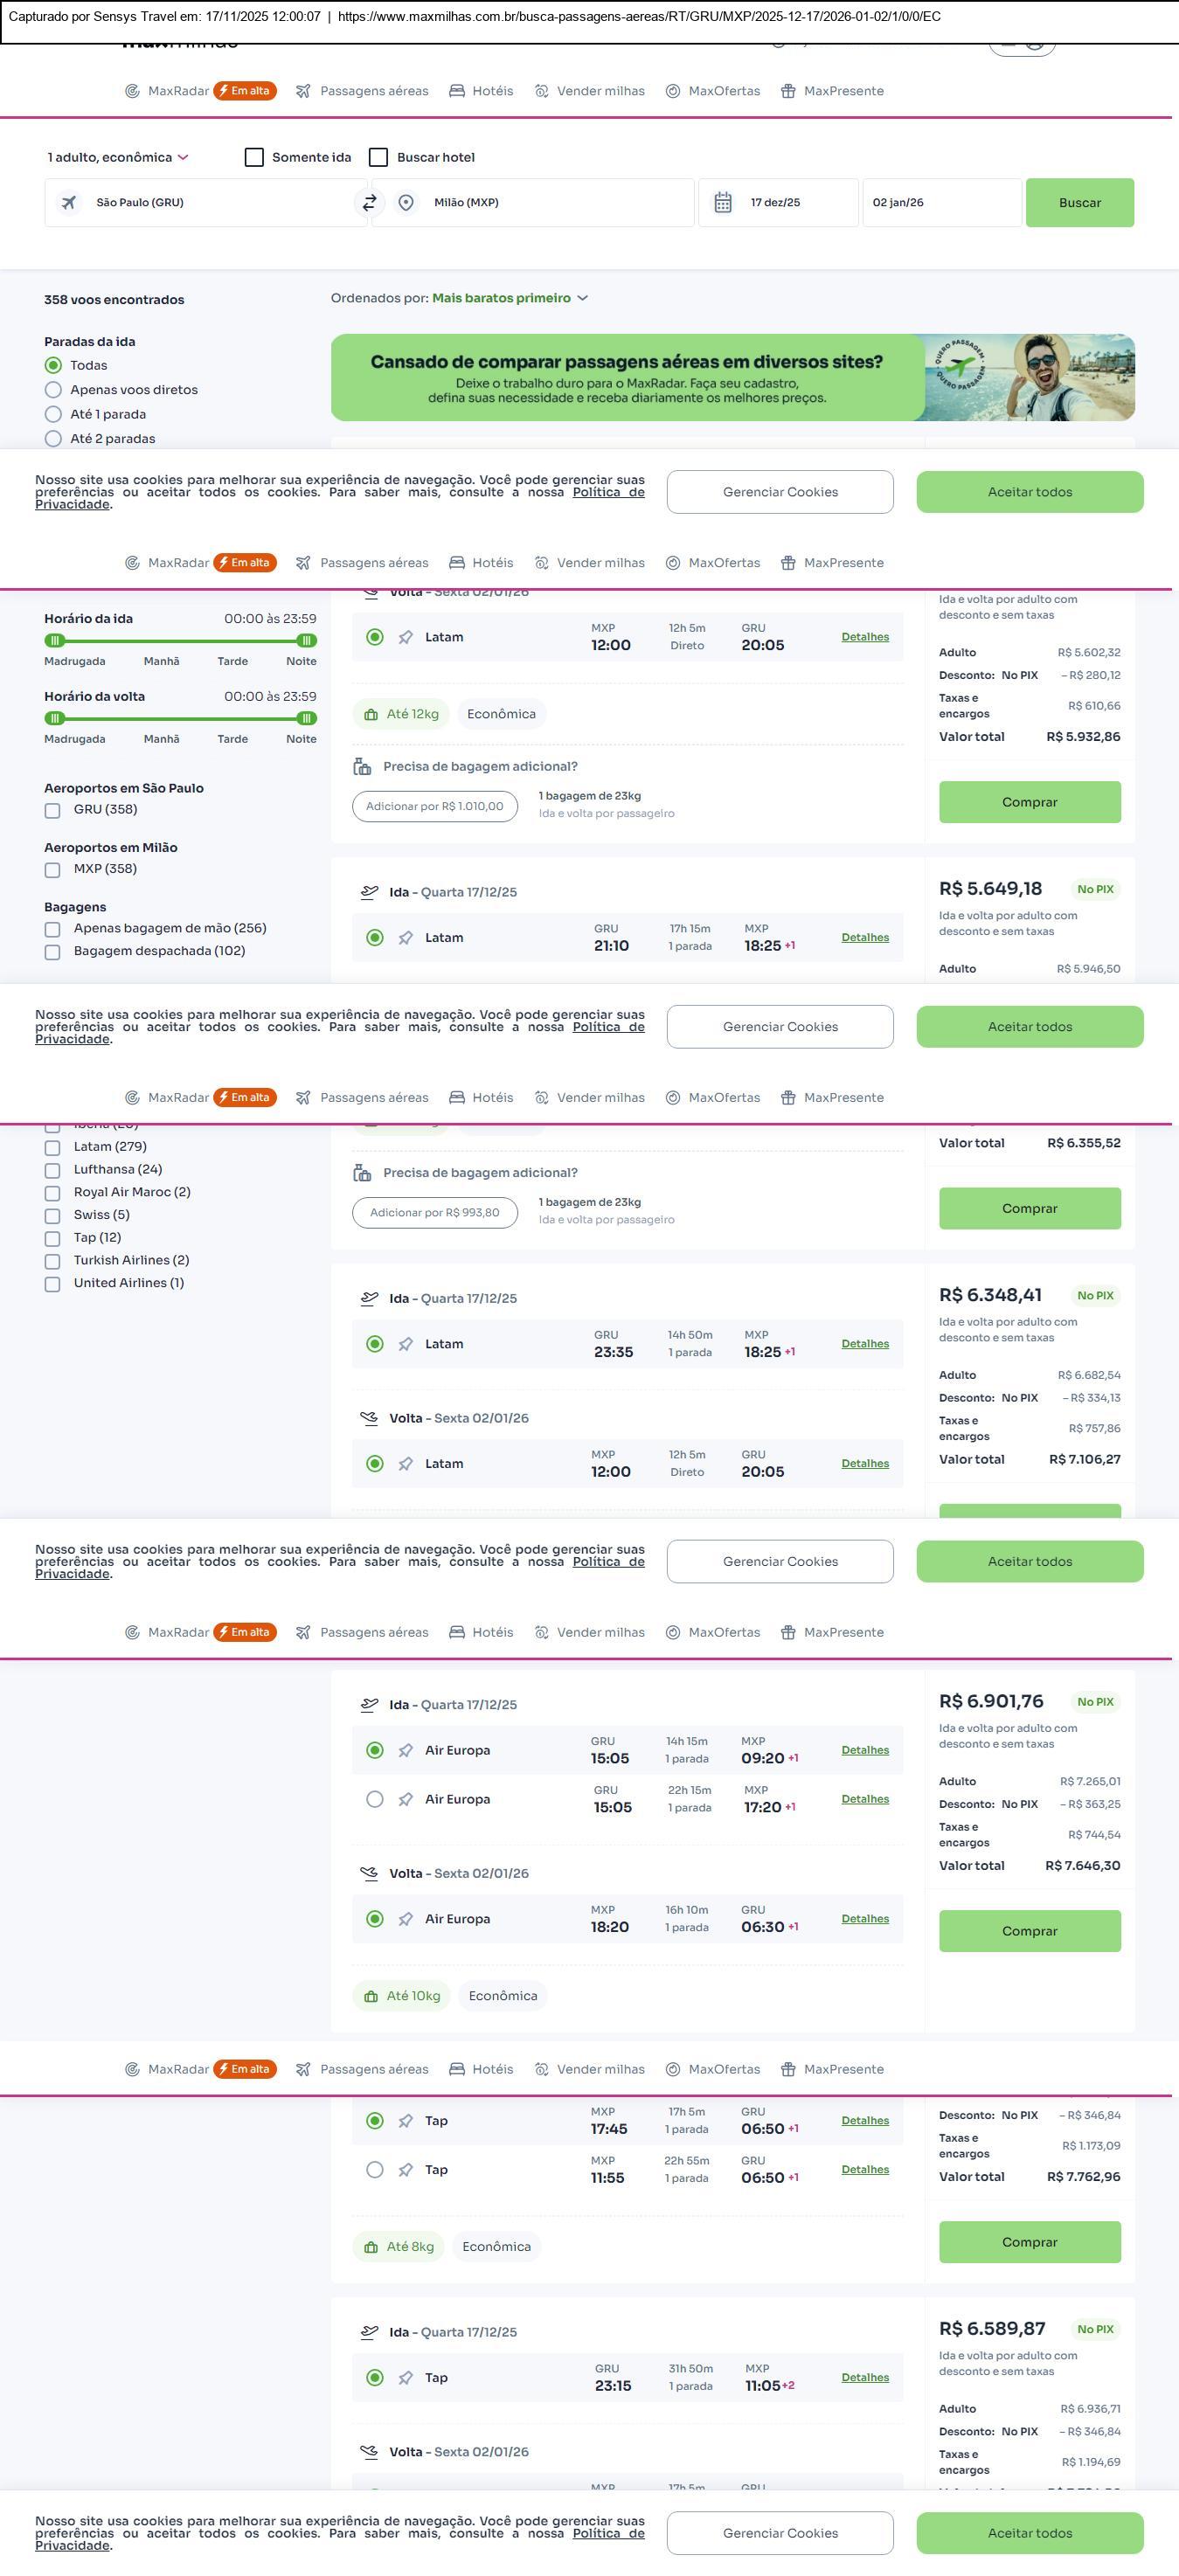Click the airplane icon in São Paulo field
This screenshot has height=2576, width=1179.
click(69, 203)
